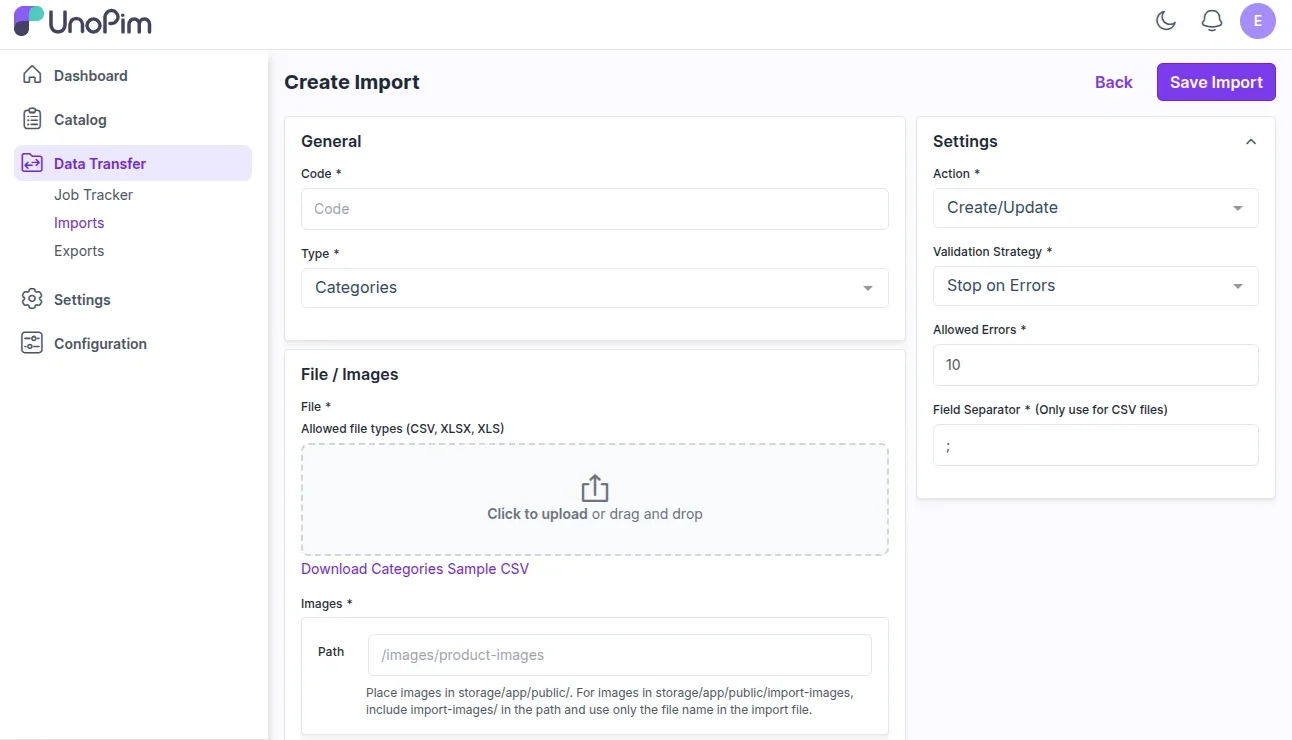1292x740 pixels.
Task: Click the upload file icon
Action: (595, 488)
